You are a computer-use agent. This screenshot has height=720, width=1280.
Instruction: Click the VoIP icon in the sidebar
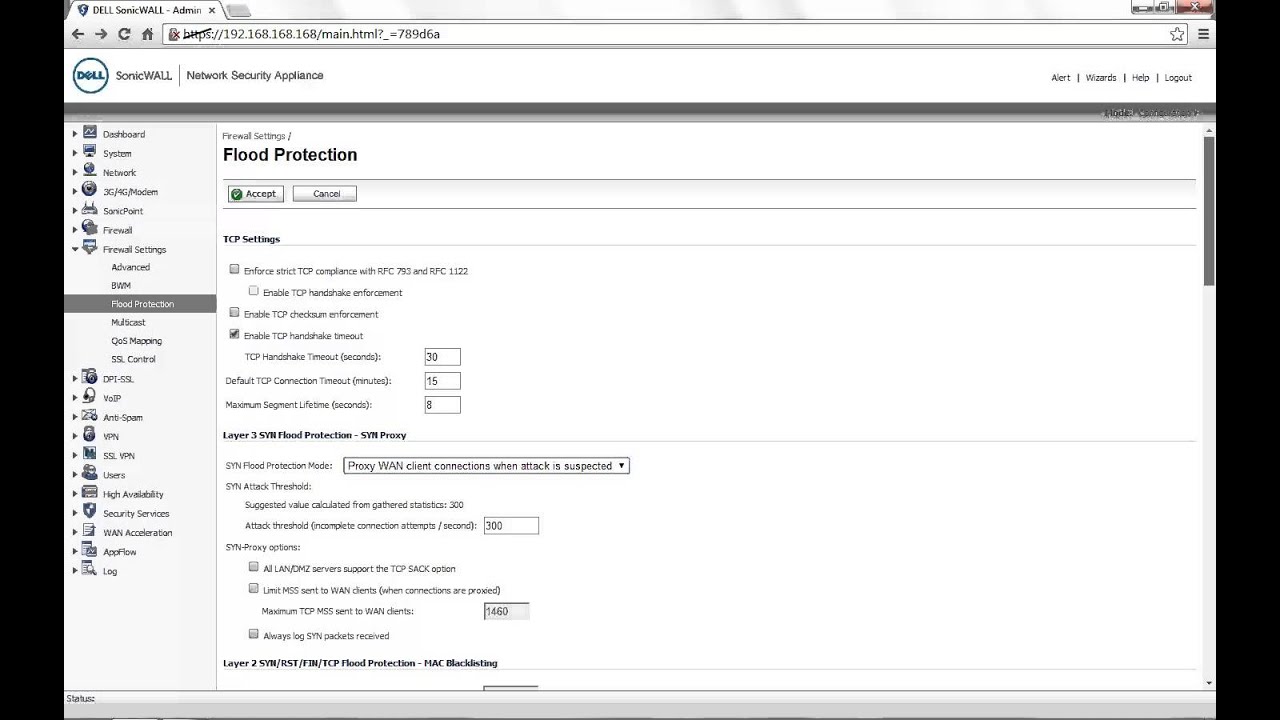[x=90, y=397]
